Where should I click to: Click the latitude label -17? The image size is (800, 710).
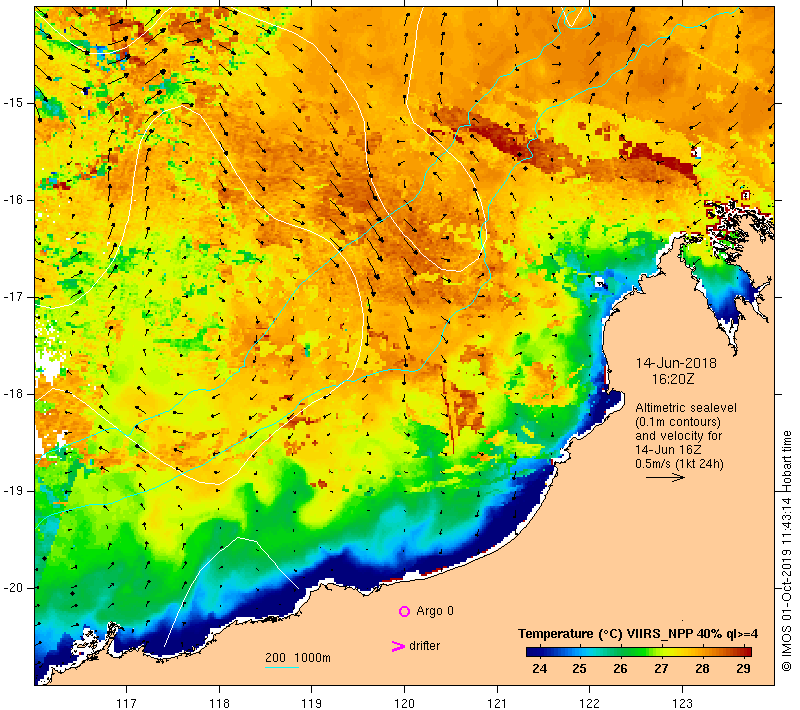[x=13, y=297]
